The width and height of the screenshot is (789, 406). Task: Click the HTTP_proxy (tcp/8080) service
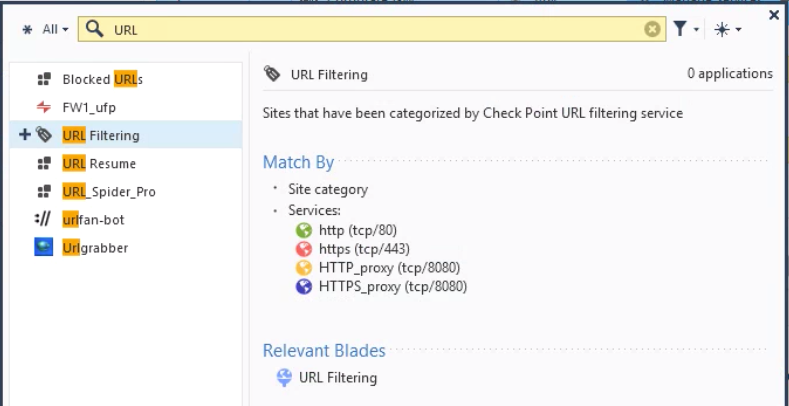pyautogui.click(x=389, y=268)
